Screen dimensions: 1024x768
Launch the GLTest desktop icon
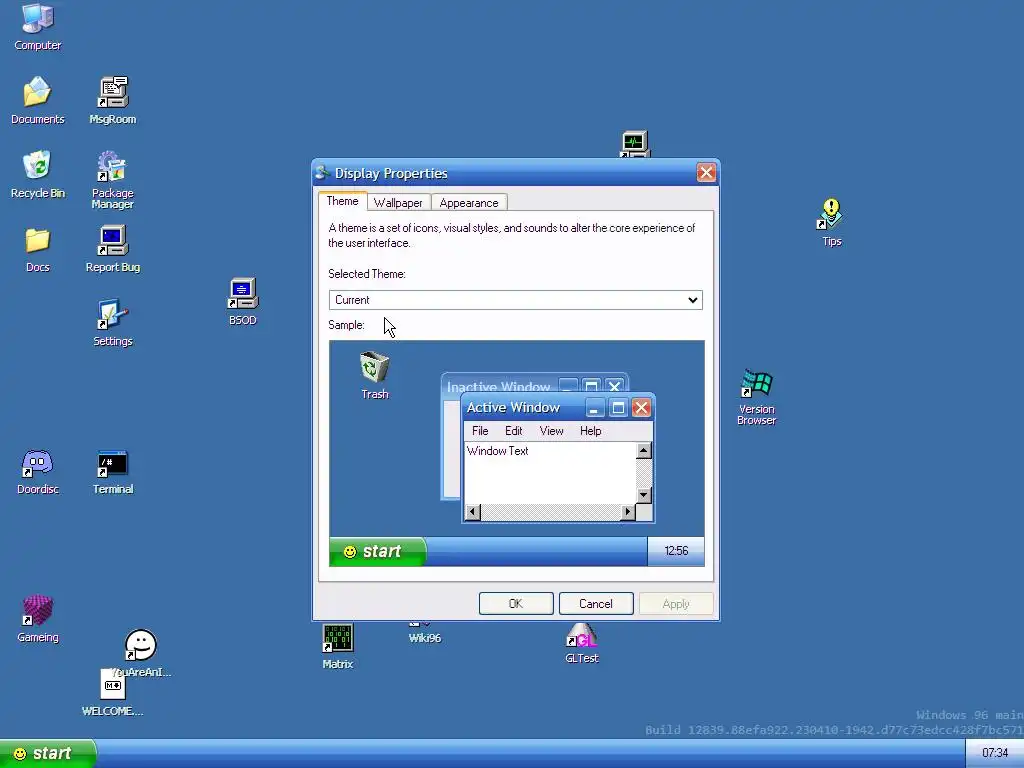click(x=581, y=643)
